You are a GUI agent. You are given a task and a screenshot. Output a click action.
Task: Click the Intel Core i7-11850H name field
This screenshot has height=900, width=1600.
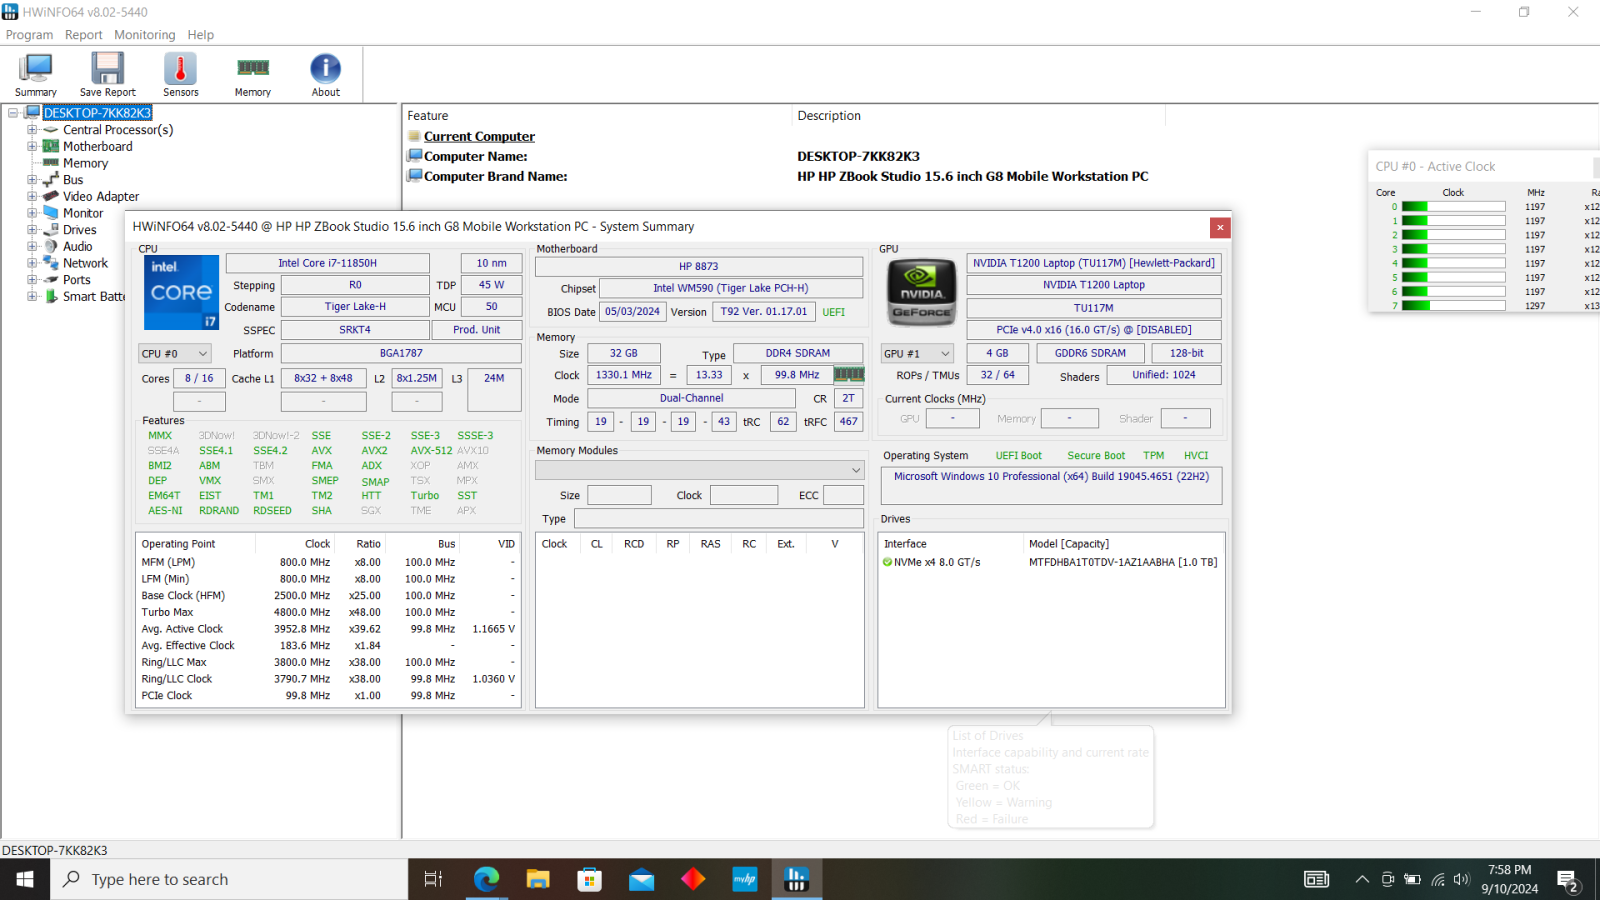pyautogui.click(x=328, y=263)
